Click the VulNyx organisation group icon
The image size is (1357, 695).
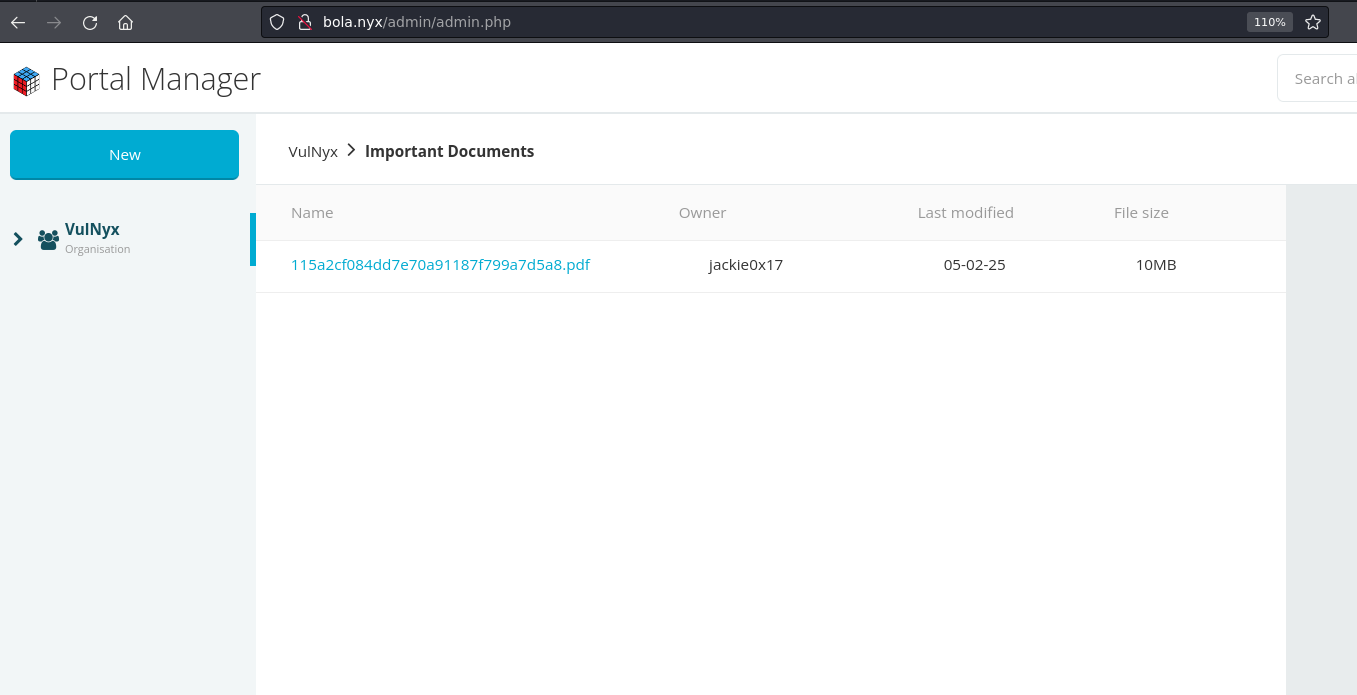point(48,240)
